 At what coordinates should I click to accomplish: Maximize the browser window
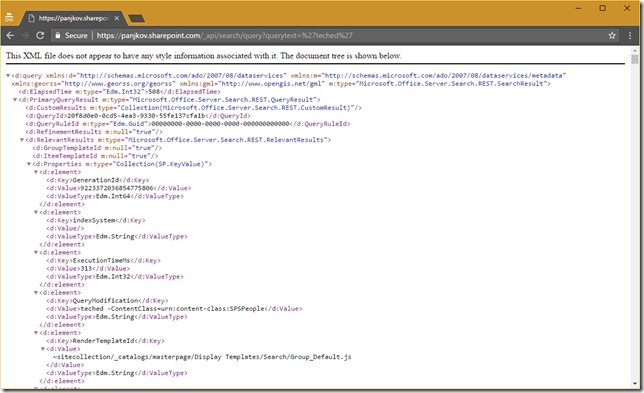point(603,8)
